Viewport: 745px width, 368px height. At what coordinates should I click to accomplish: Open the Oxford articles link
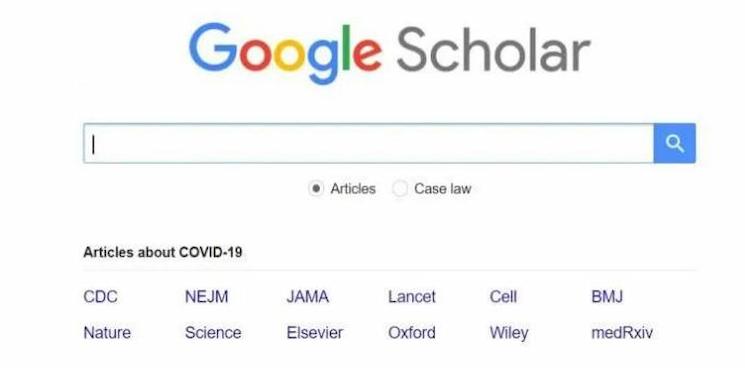tap(411, 332)
